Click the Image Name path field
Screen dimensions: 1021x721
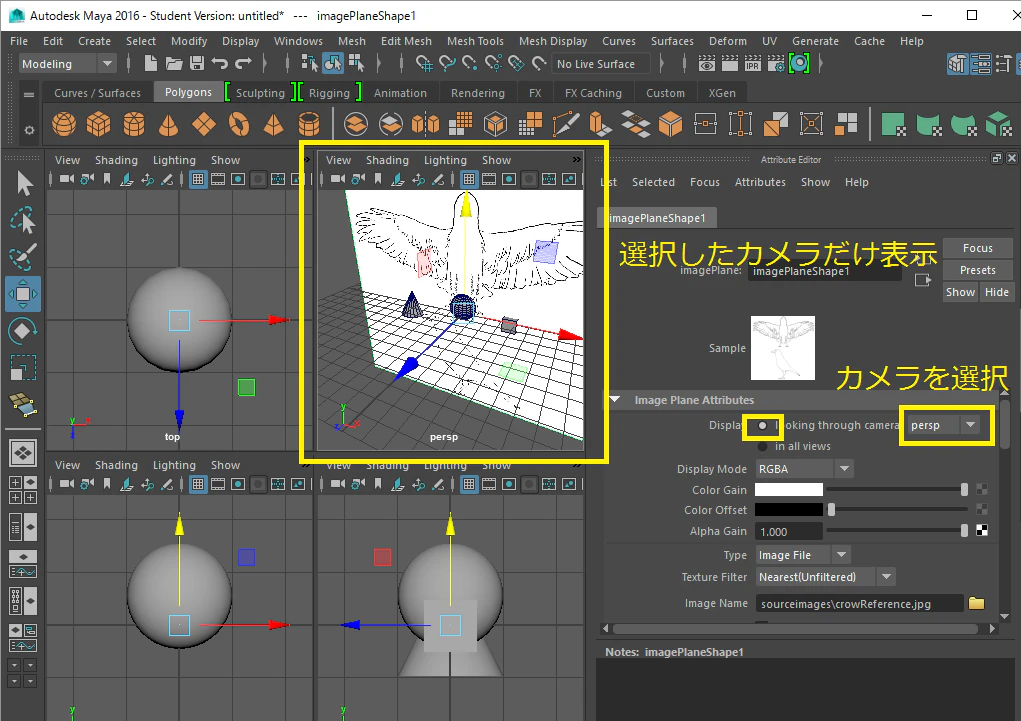coord(859,604)
